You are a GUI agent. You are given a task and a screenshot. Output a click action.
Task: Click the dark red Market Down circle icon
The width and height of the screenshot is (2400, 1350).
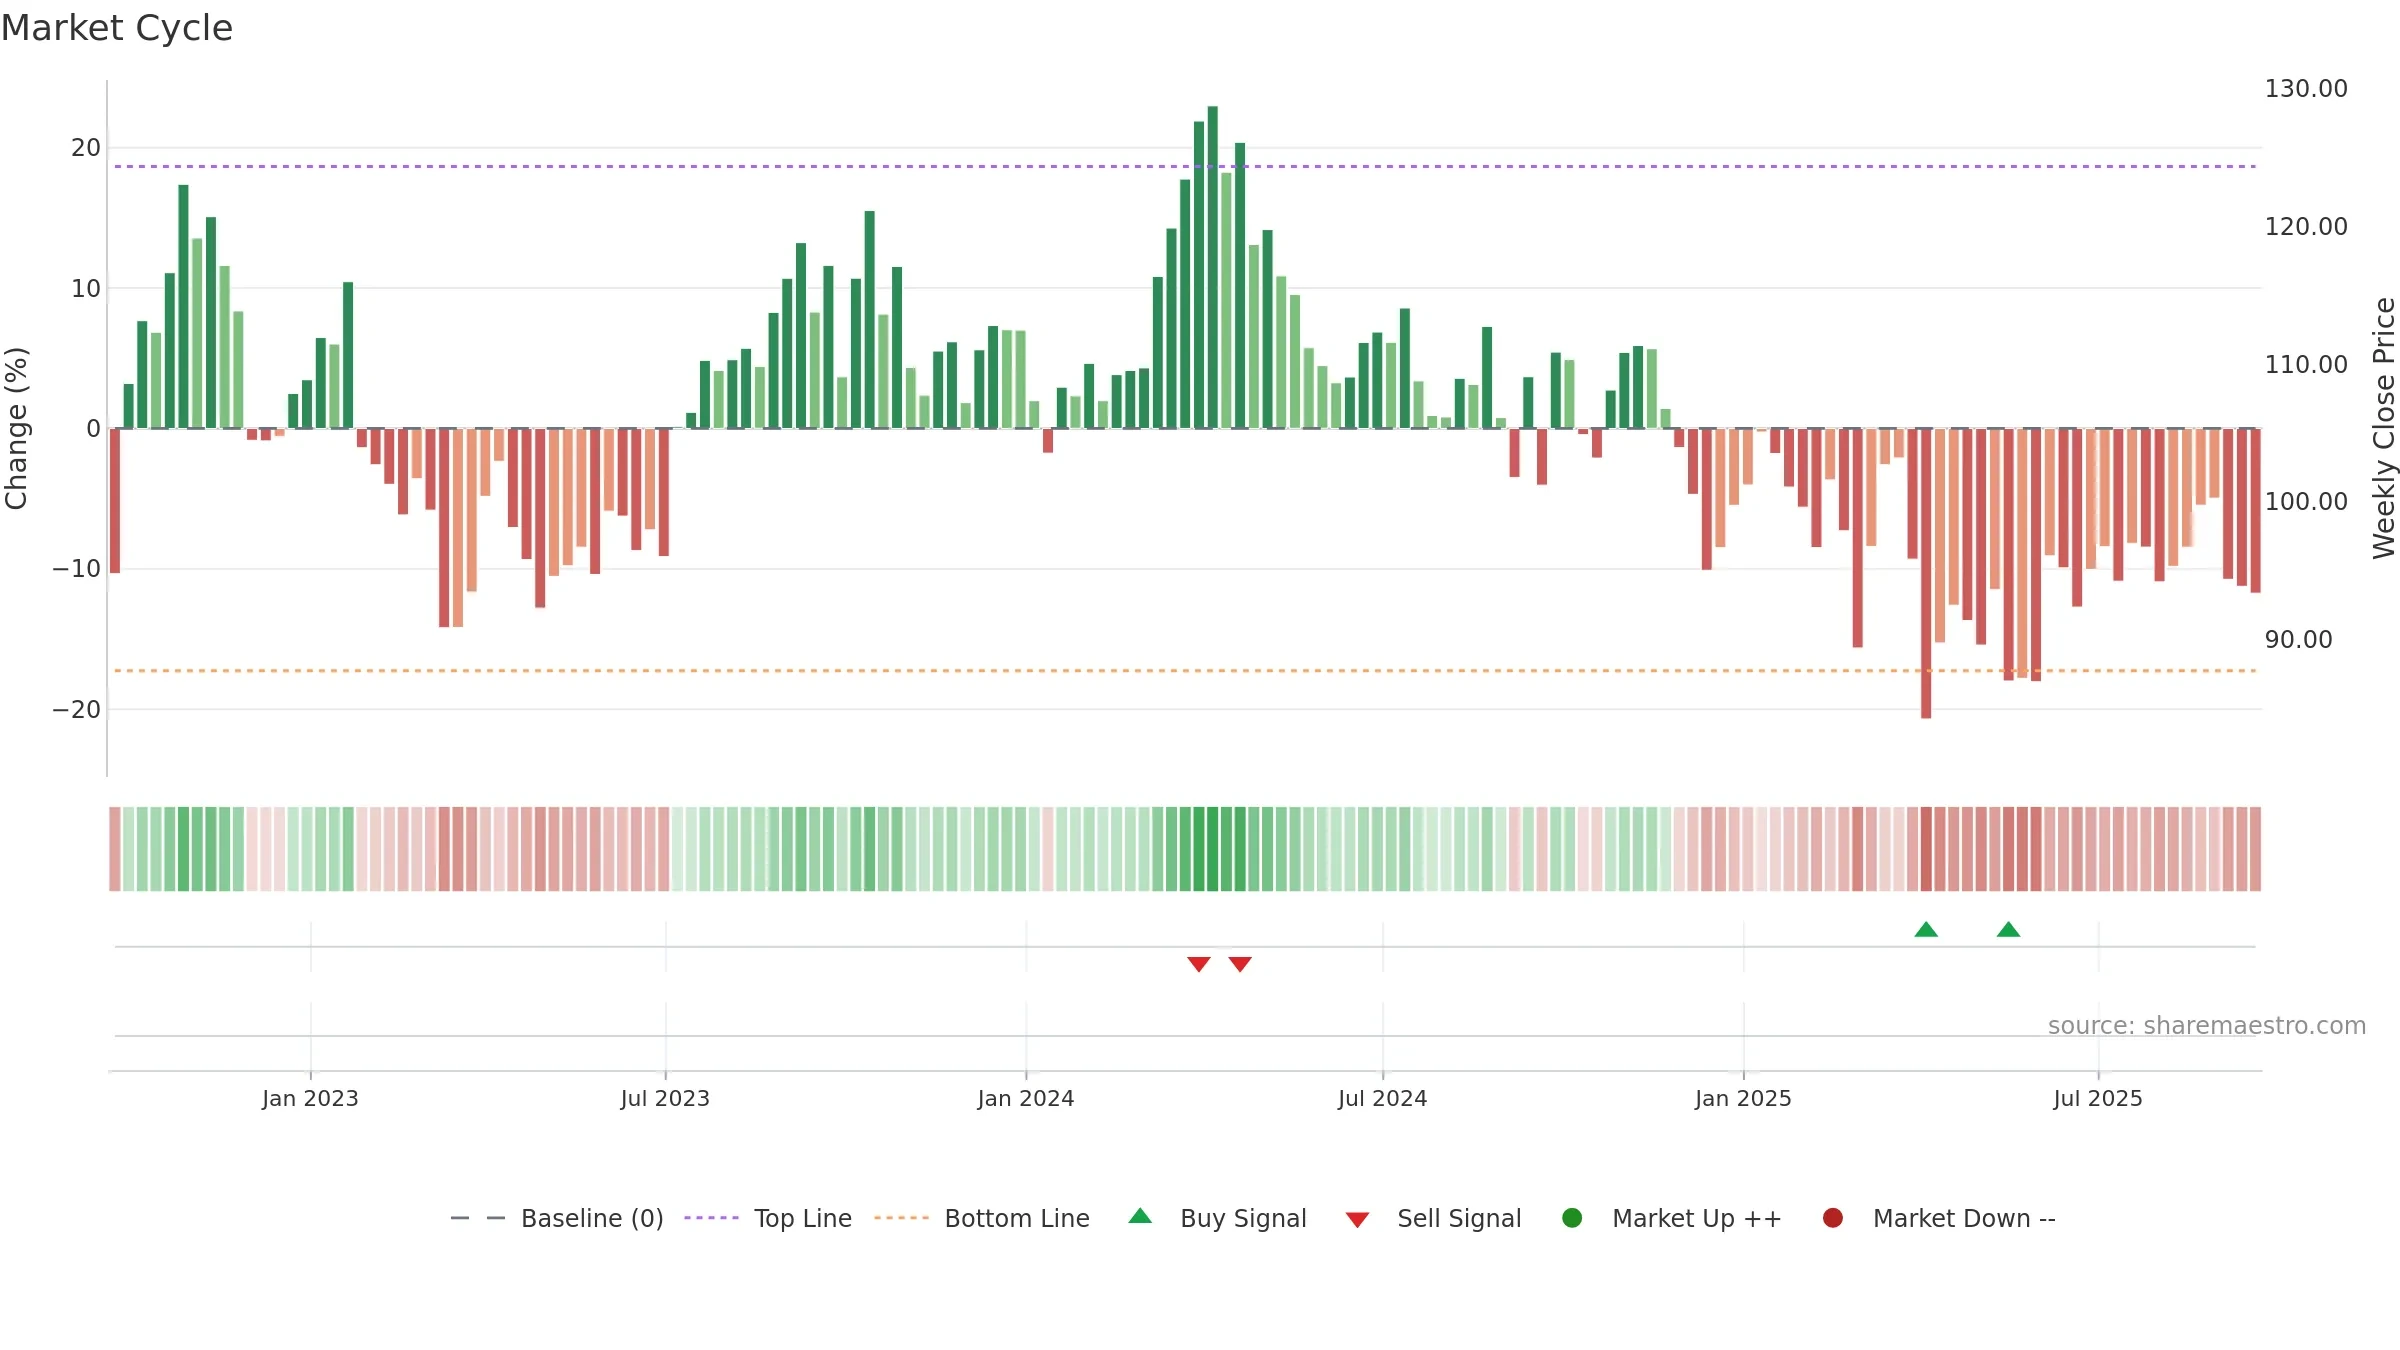click(1833, 1218)
